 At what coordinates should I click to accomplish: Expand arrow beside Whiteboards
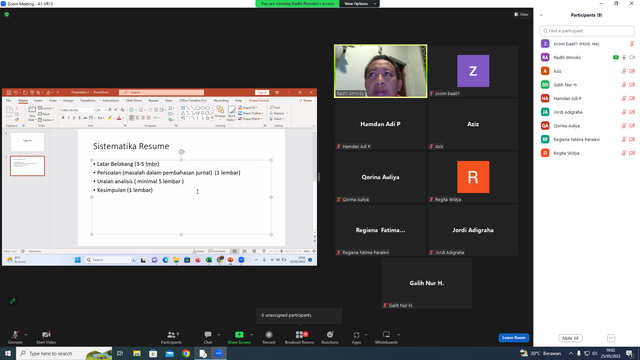(x=398, y=335)
